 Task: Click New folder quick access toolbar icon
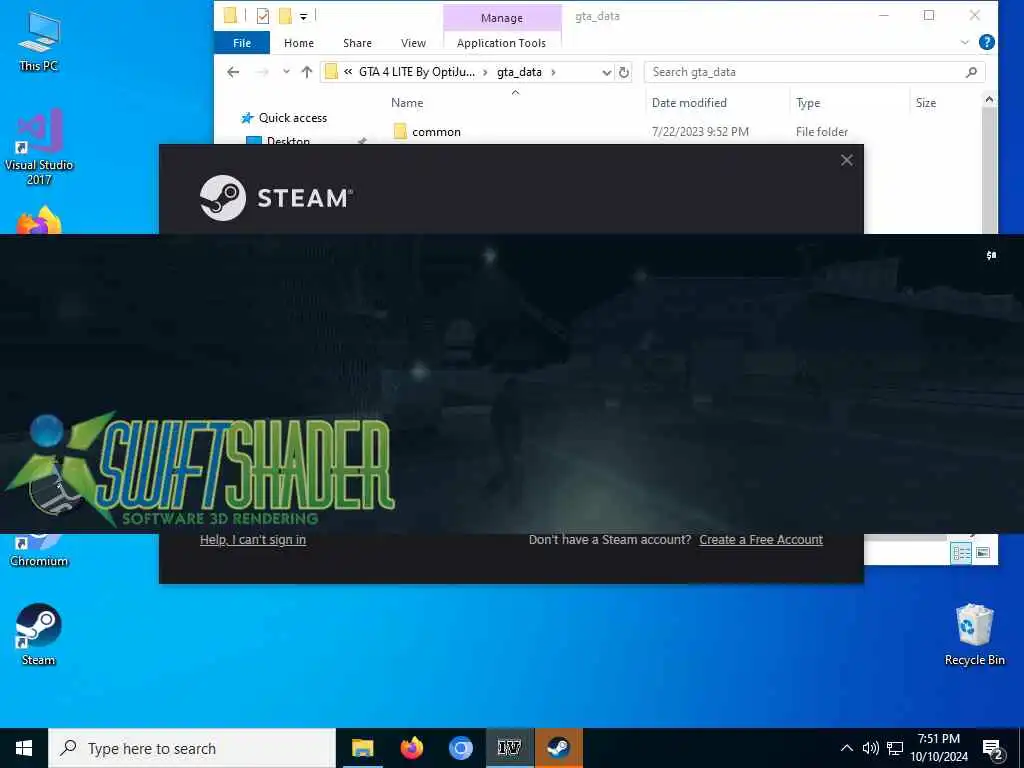click(285, 16)
